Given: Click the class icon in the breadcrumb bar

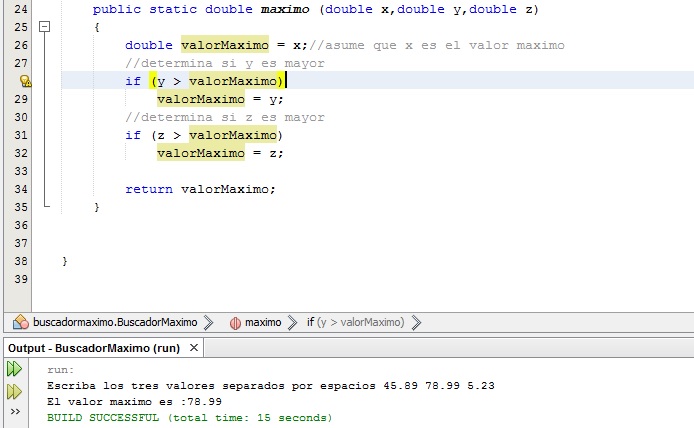Looking at the screenshot, I should click(19, 322).
